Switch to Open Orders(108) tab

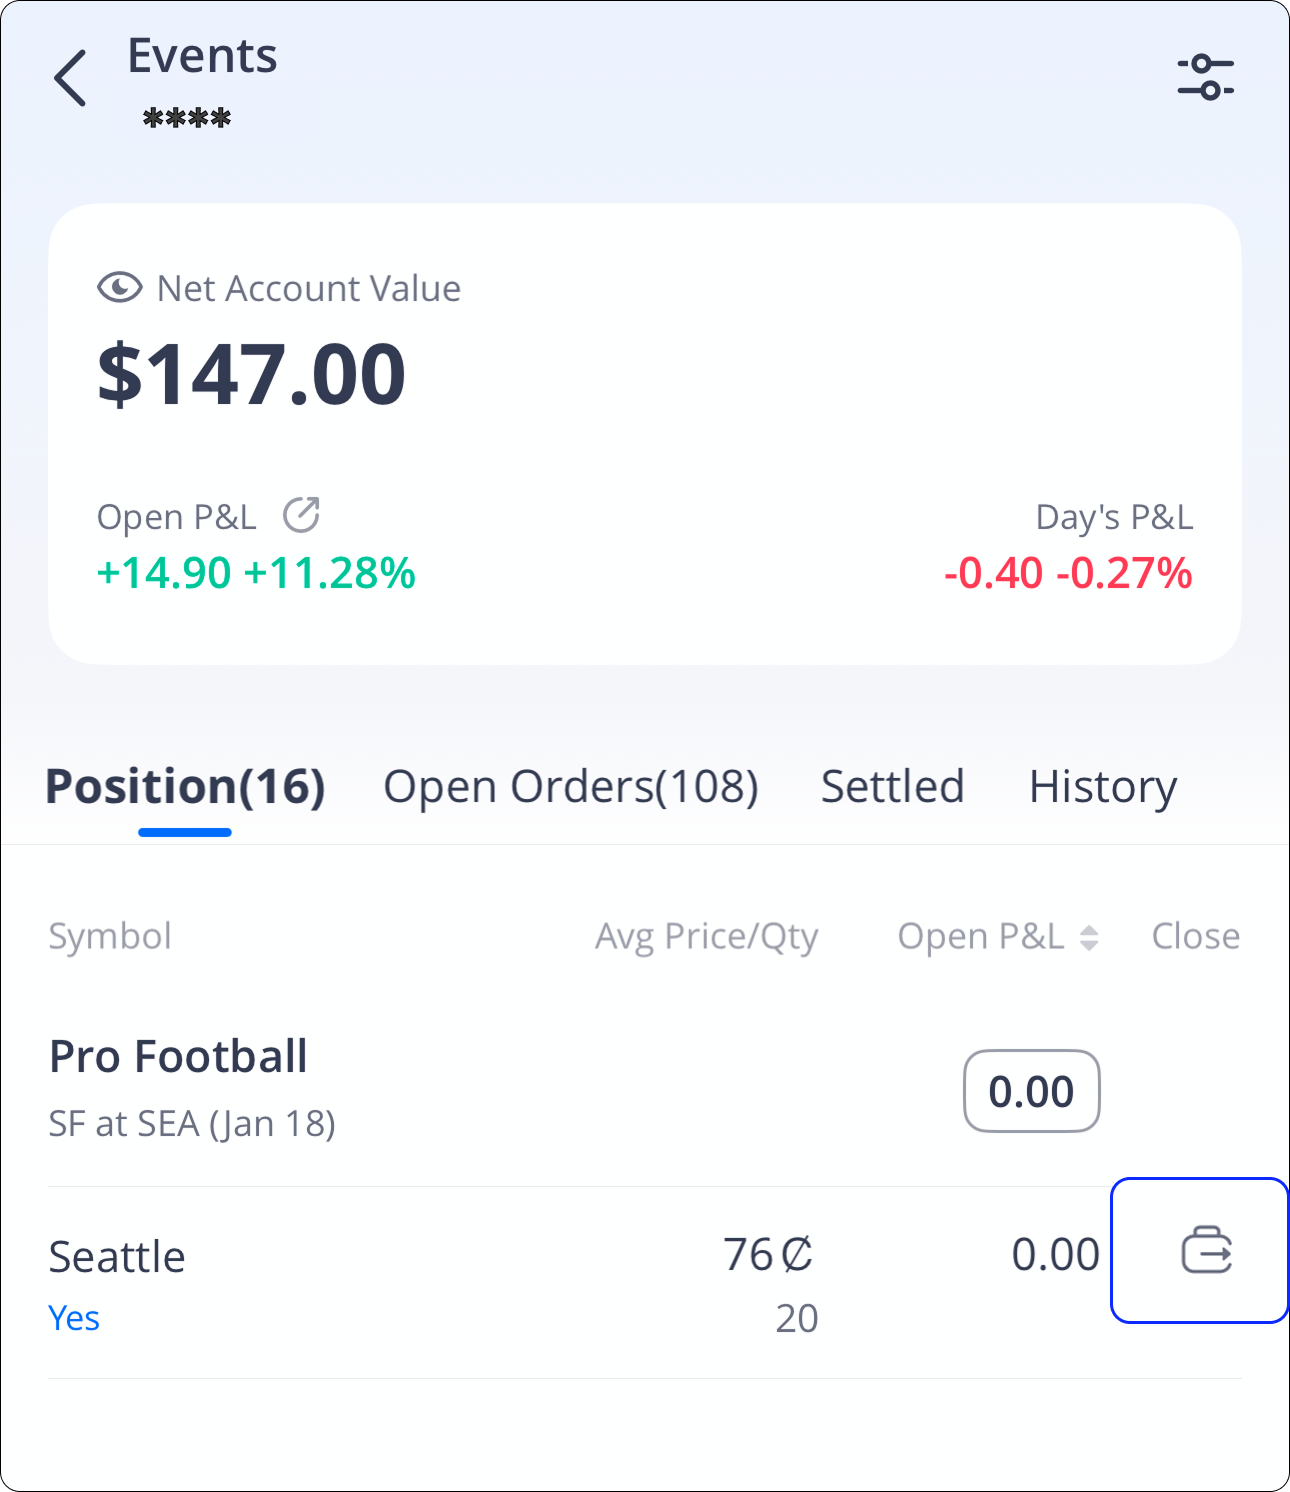pos(570,787)
